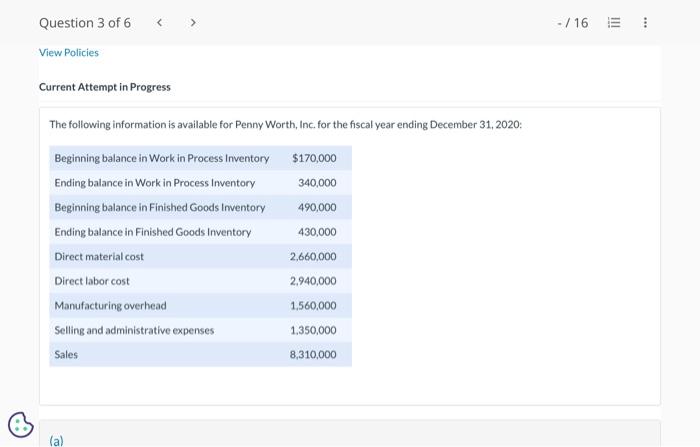Open the vertical three-dot options menu

point(645,22)
